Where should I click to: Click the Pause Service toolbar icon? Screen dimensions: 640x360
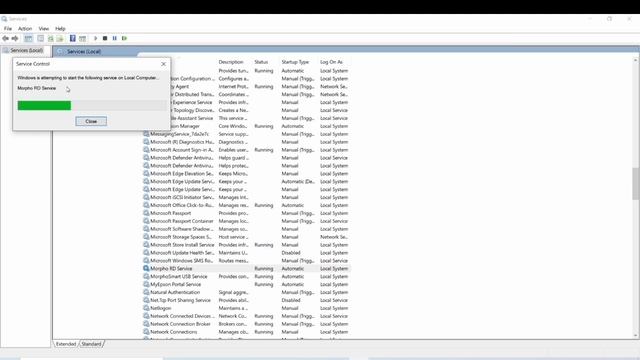[115, 38]
